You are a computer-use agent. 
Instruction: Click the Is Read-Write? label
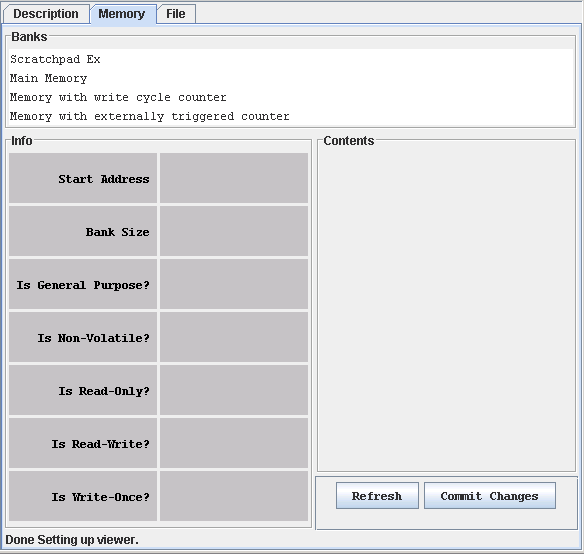pyautogui.click(x=83, y=443)
